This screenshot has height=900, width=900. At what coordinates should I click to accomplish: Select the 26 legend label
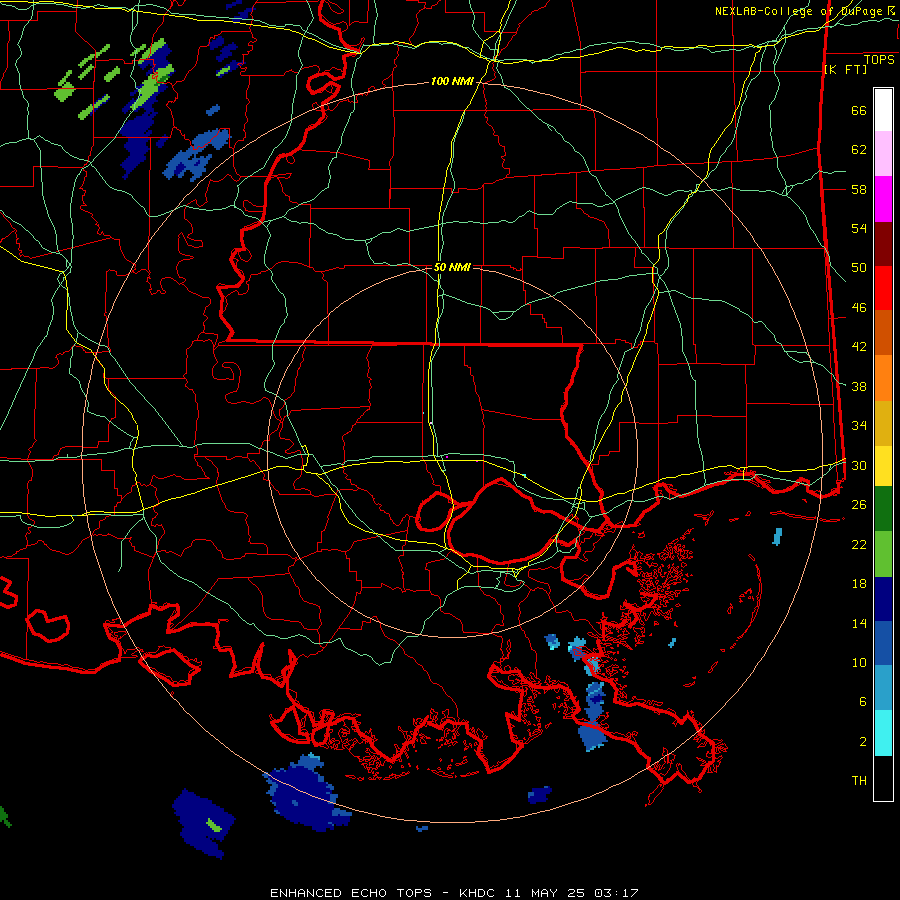(x=859, y=505)
